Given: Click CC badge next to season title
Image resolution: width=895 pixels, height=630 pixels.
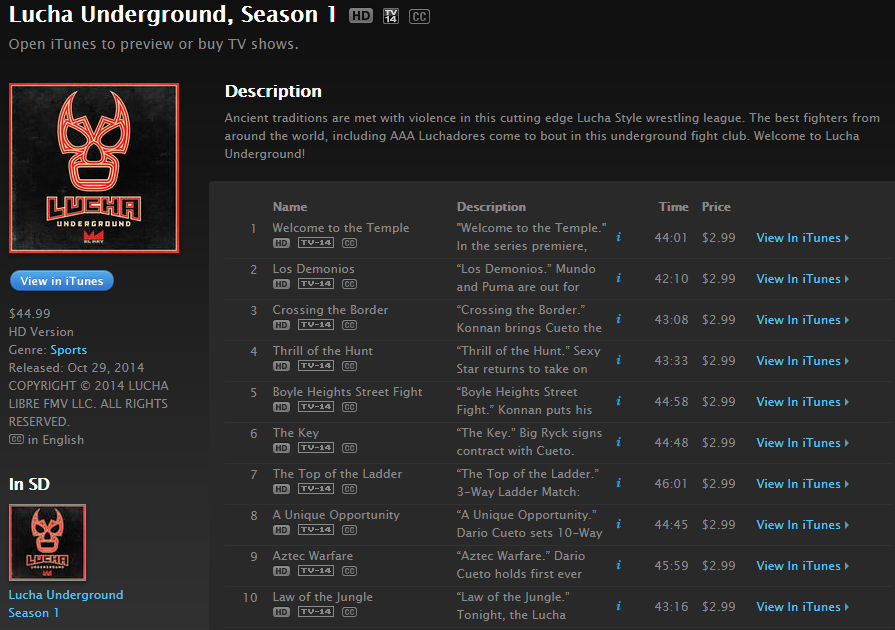Looking at the screenshot, I should (x=419, y=17).
